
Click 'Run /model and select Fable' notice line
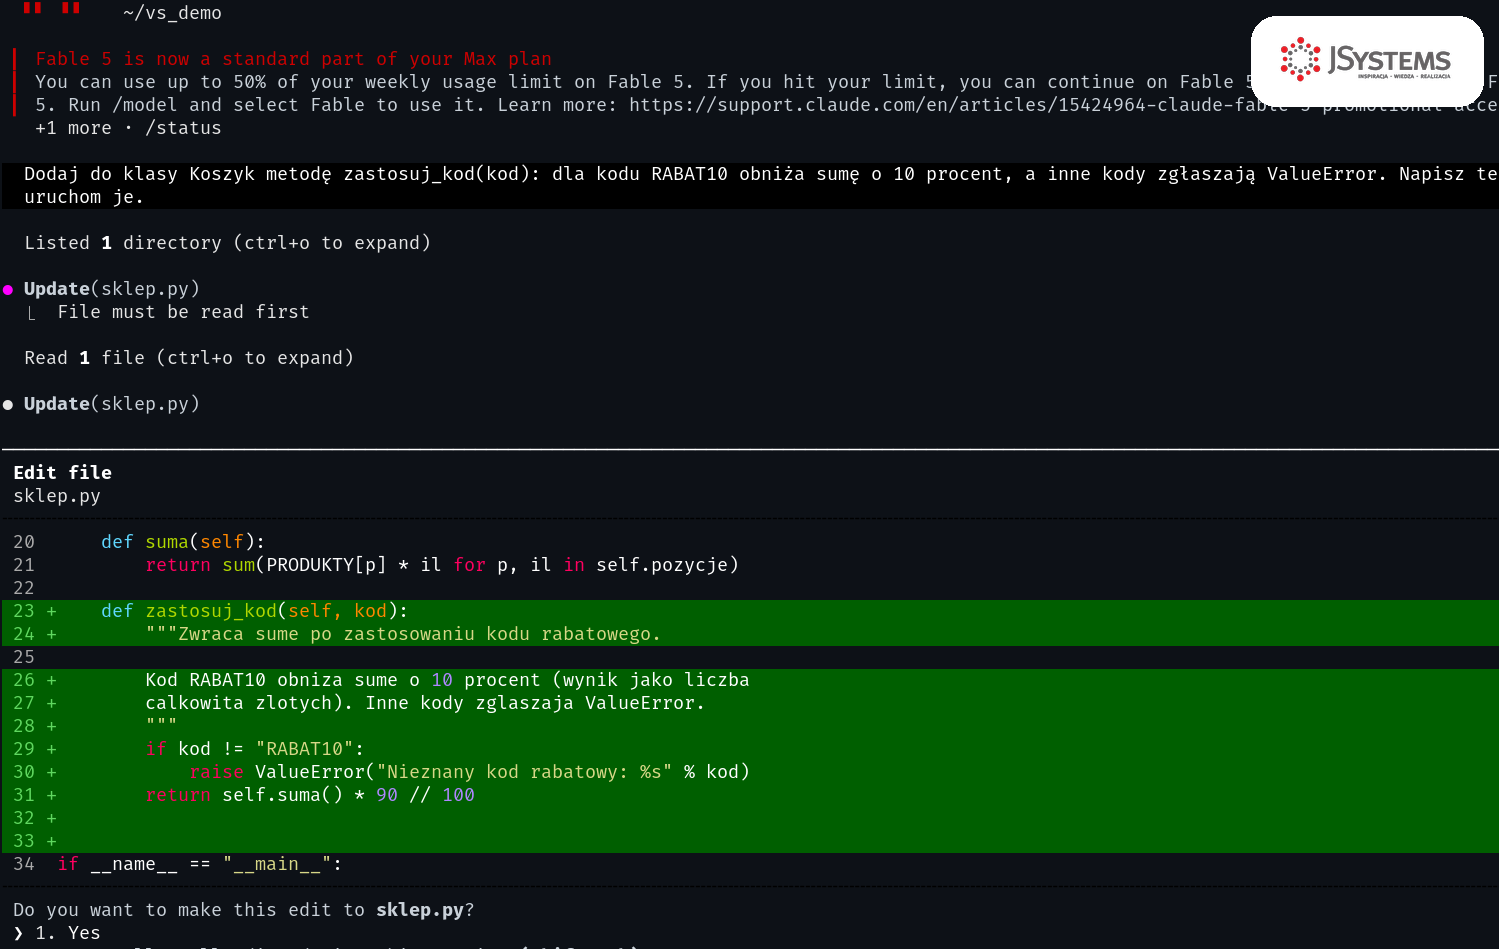point(766,105)
